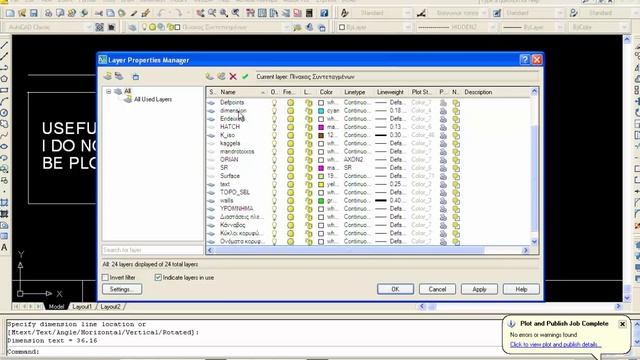Click the Cancel button

[x=437, y=289]
